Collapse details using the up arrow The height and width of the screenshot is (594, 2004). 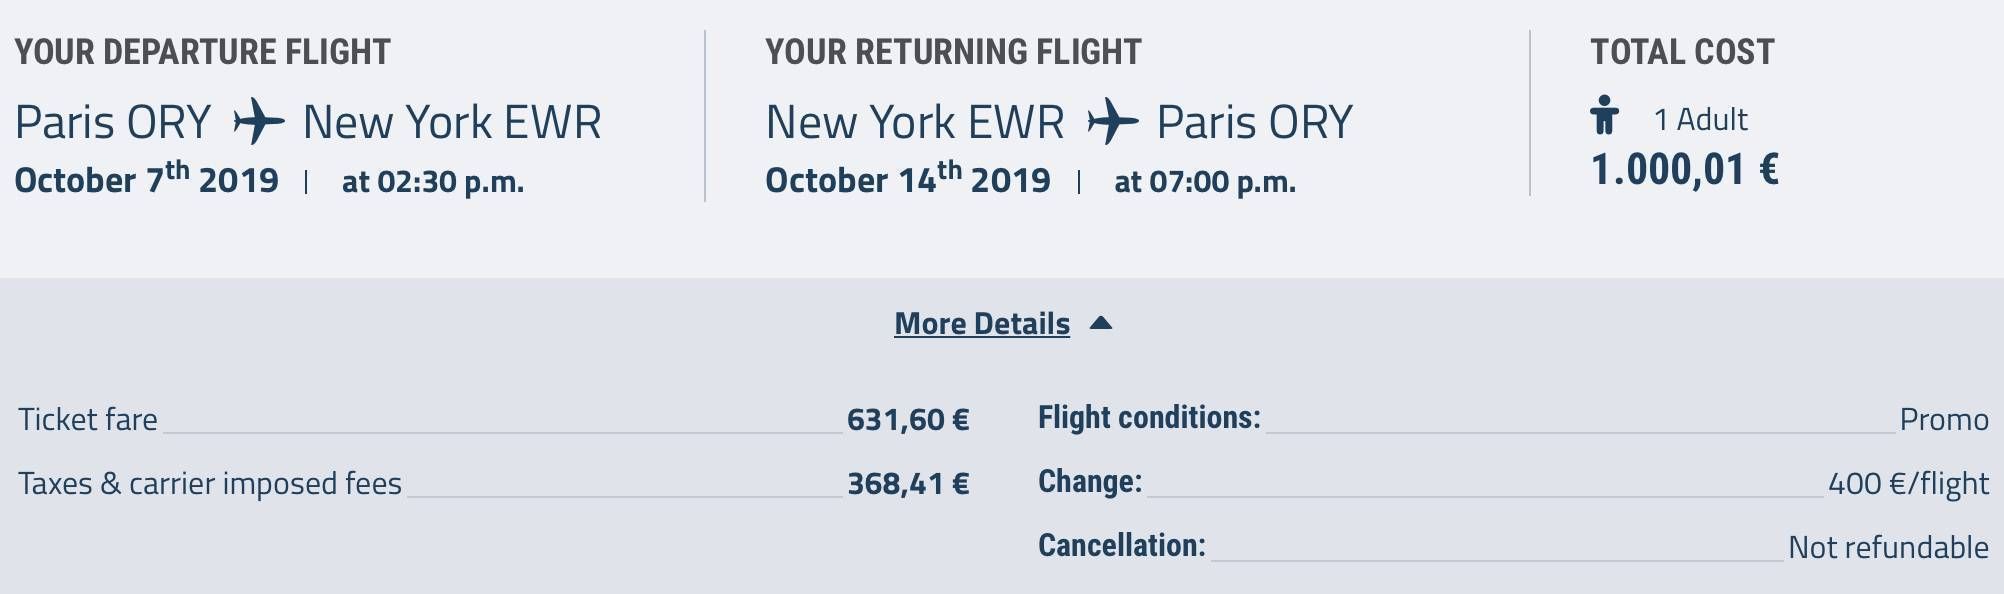coord(1101,323)
